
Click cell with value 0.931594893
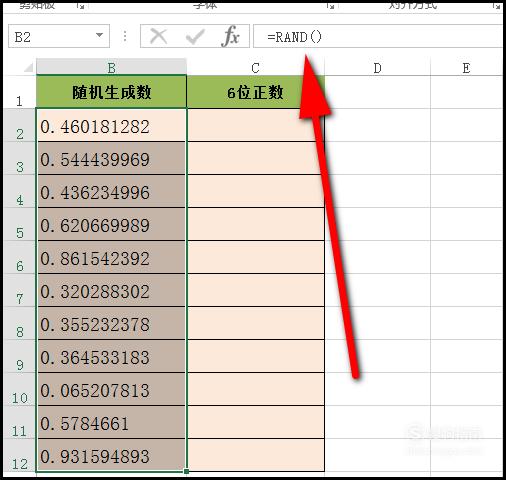tap(111, 455)
